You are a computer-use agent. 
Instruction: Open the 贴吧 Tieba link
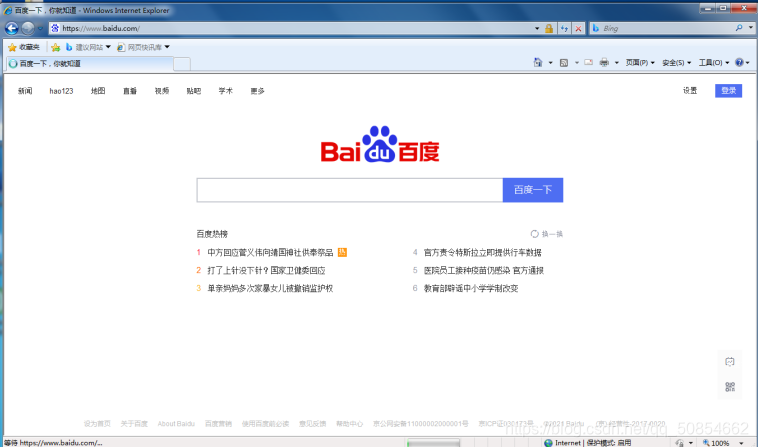click(x=193, y=91)
